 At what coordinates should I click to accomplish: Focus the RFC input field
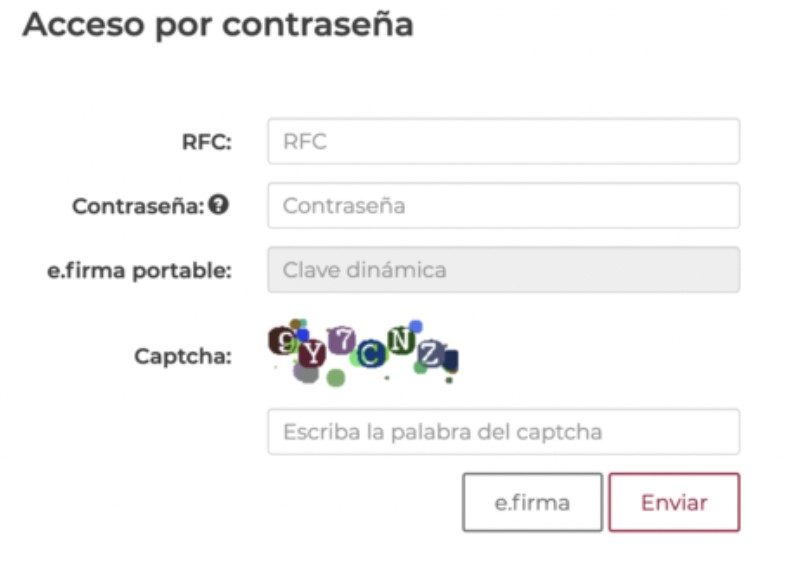503,142
